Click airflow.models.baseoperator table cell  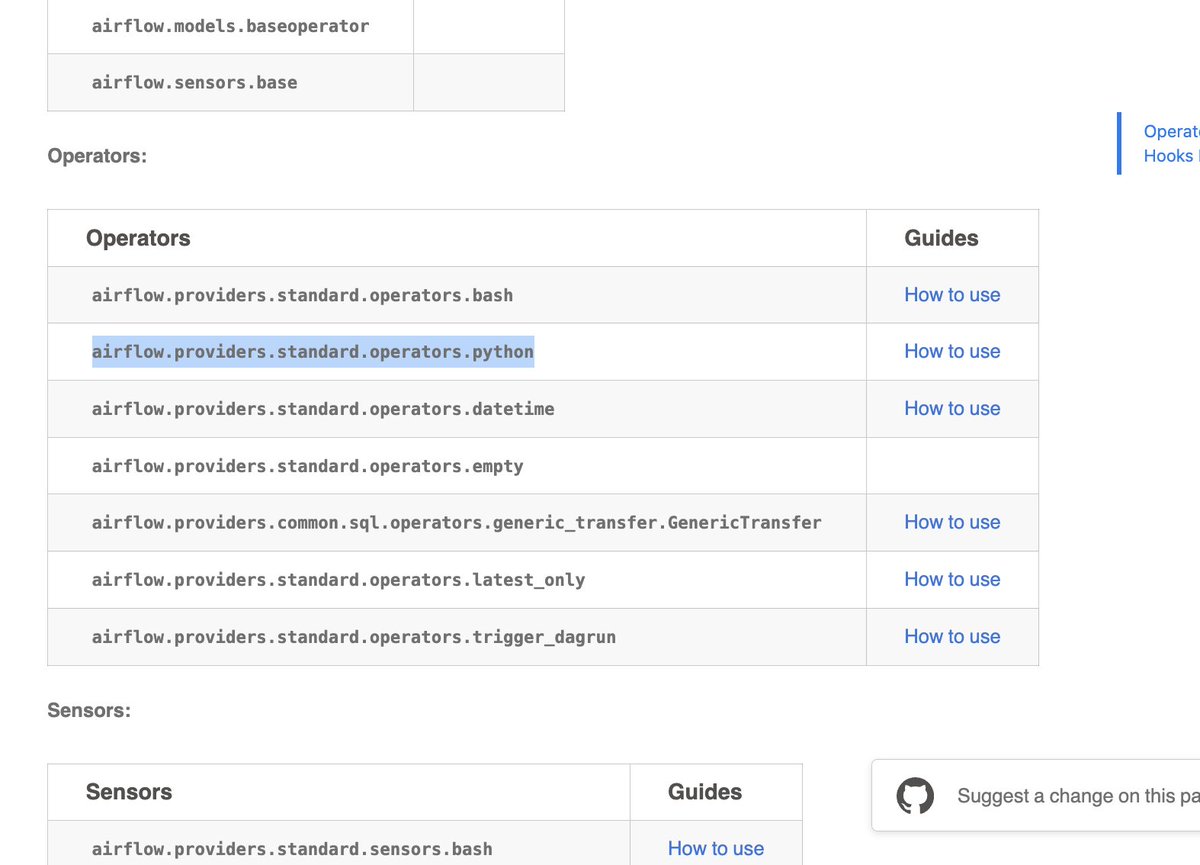tap(230, 26)
